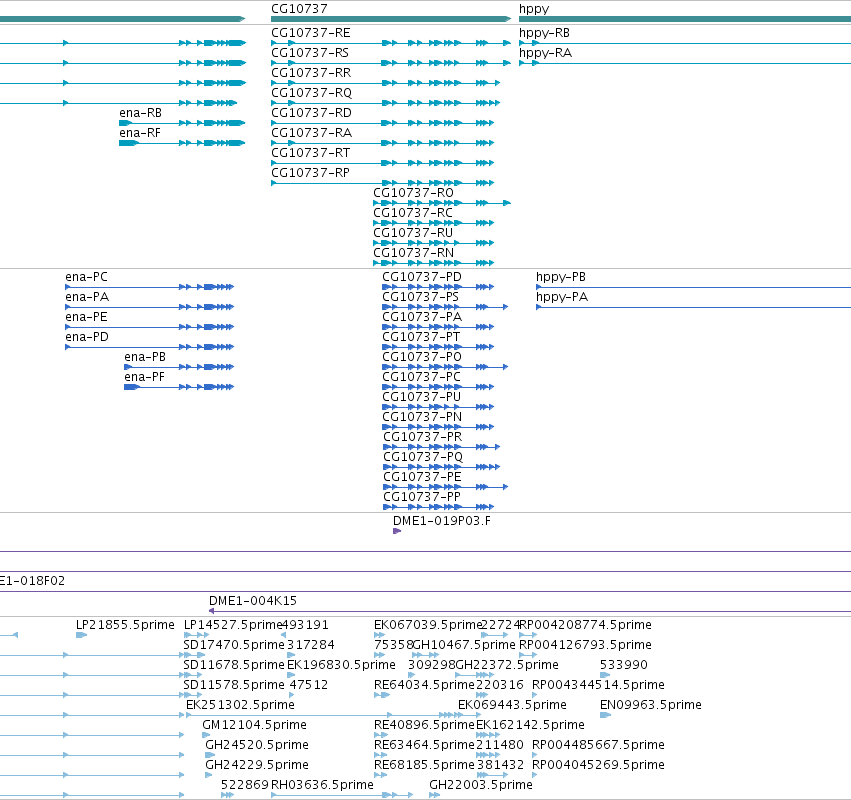Click protein label CG10737-PS
Viewport: 851px width, 800px height.
point(420,297)
